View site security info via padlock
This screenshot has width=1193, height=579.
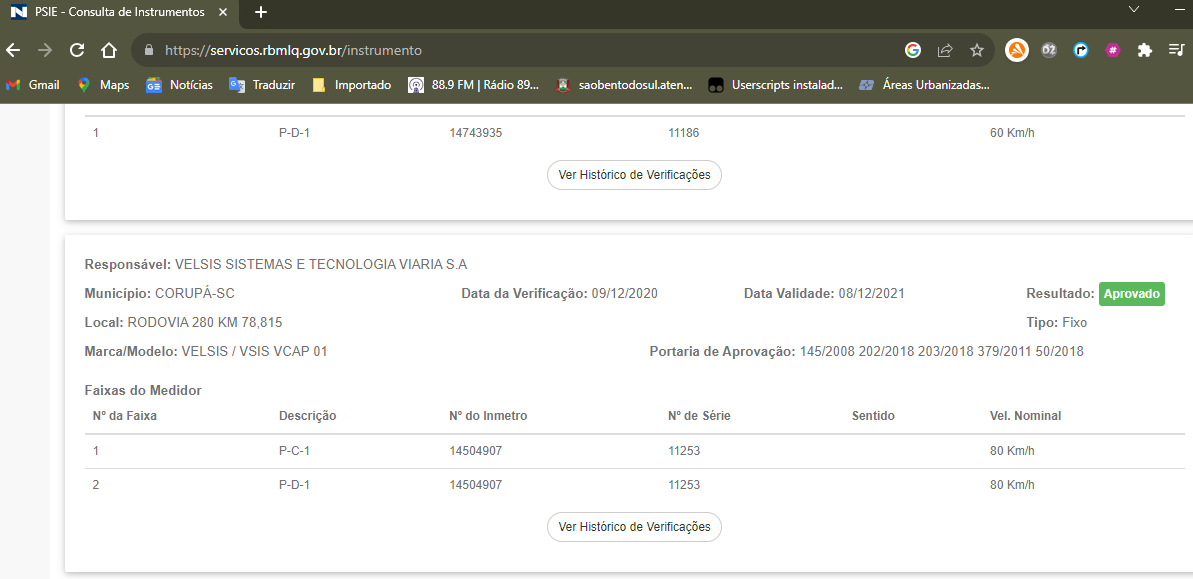(149, 50)
